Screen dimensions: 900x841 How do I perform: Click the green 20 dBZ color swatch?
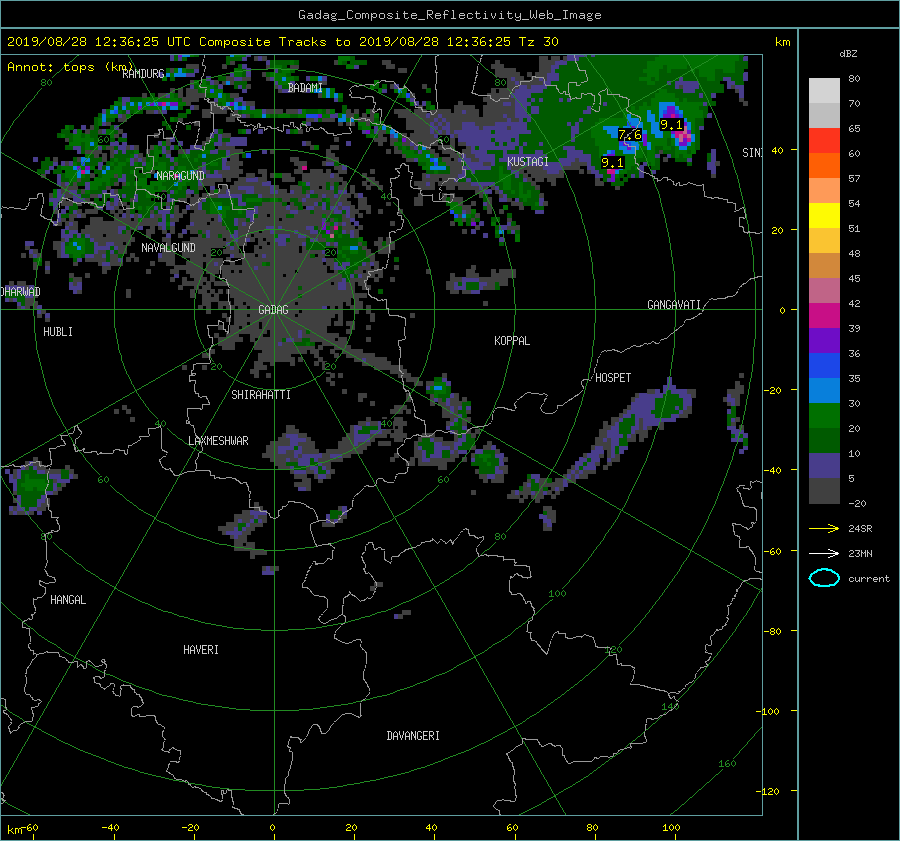(824, 416)
